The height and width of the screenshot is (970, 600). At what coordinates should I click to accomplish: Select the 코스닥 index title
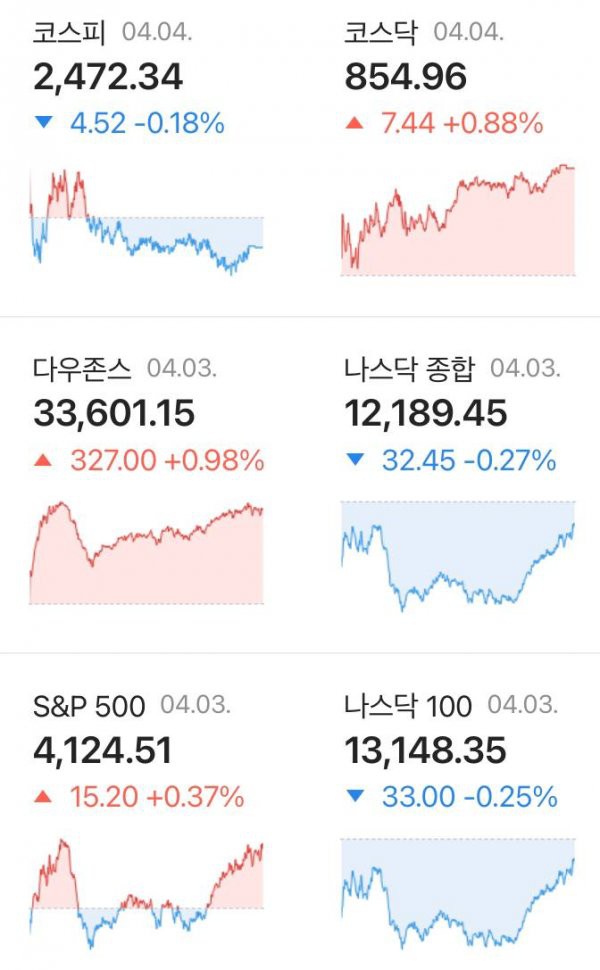[381, 32]
